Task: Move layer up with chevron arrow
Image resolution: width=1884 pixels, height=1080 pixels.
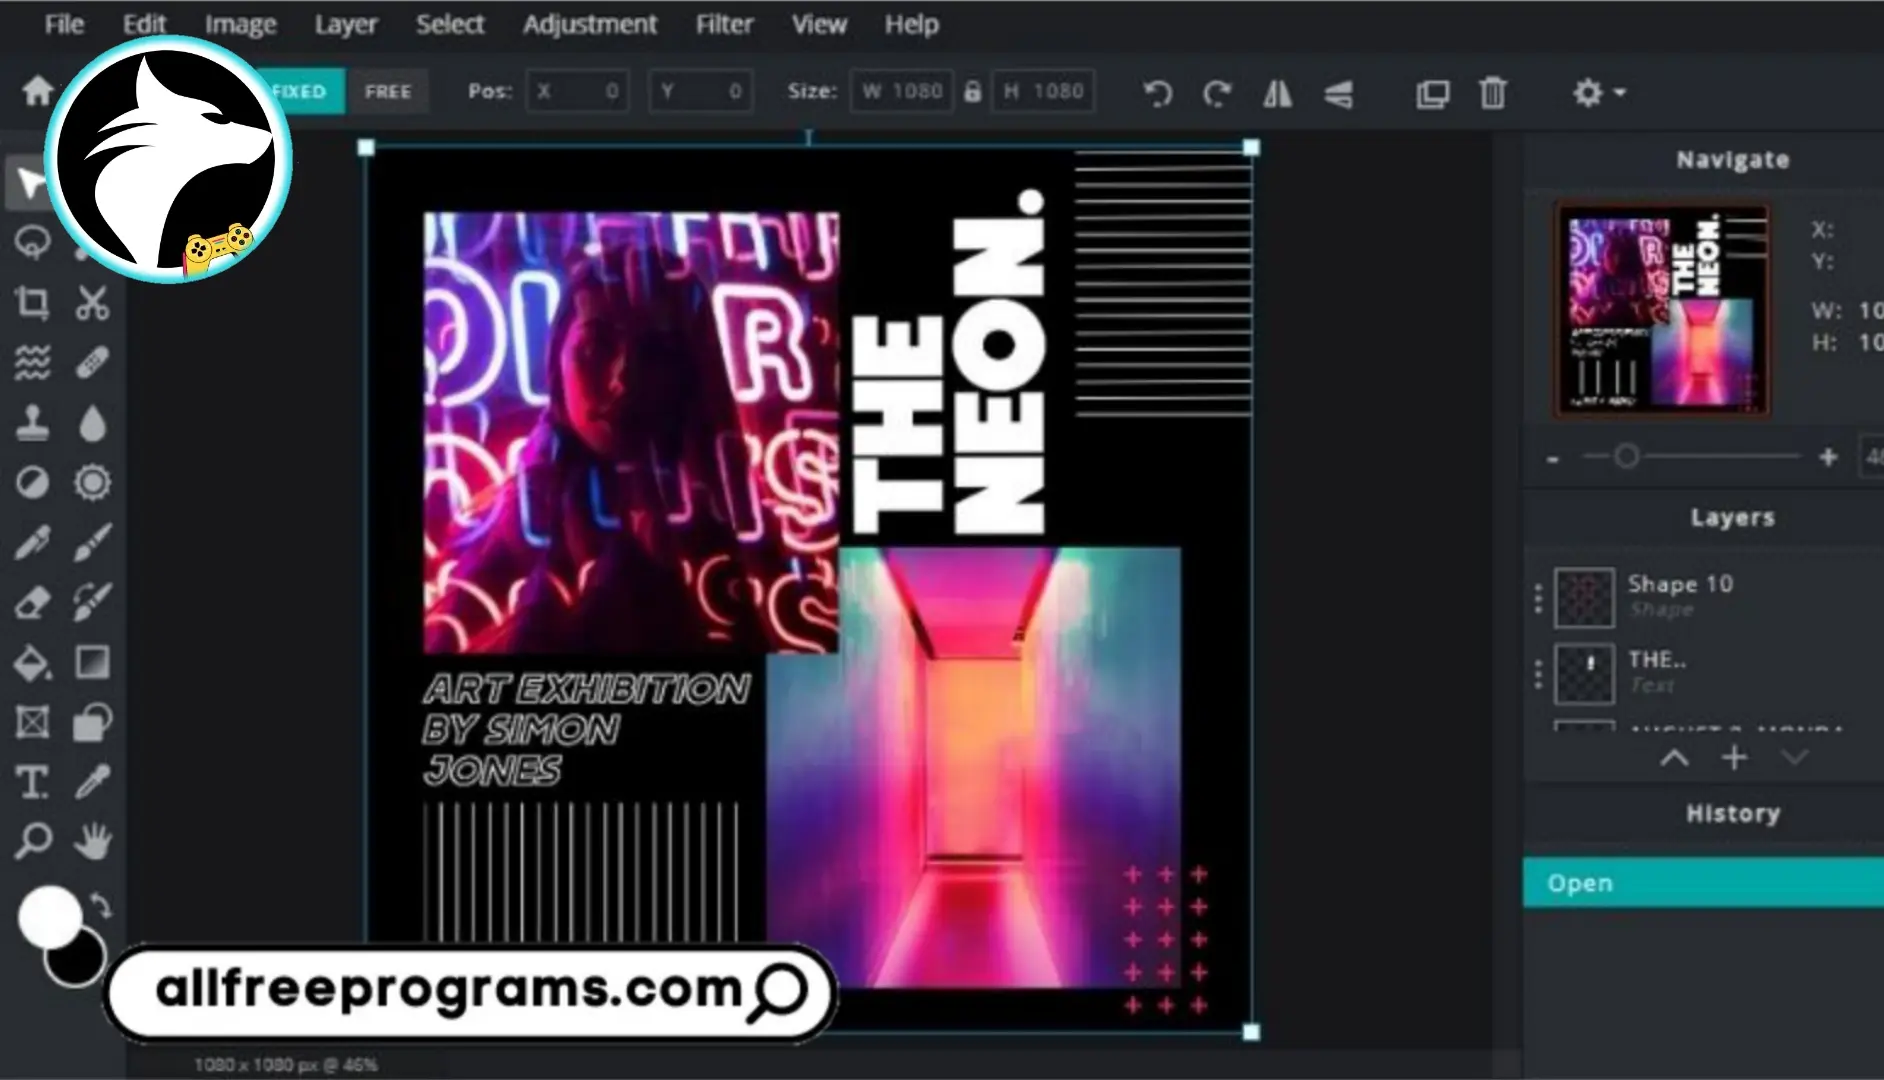Action: click(x=1675, y=758)
